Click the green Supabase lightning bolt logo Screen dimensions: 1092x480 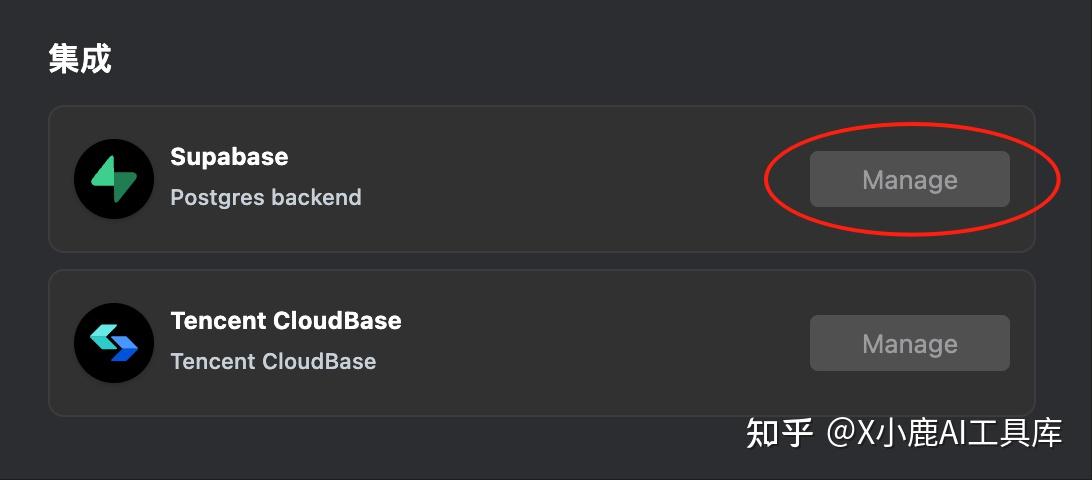113,179
